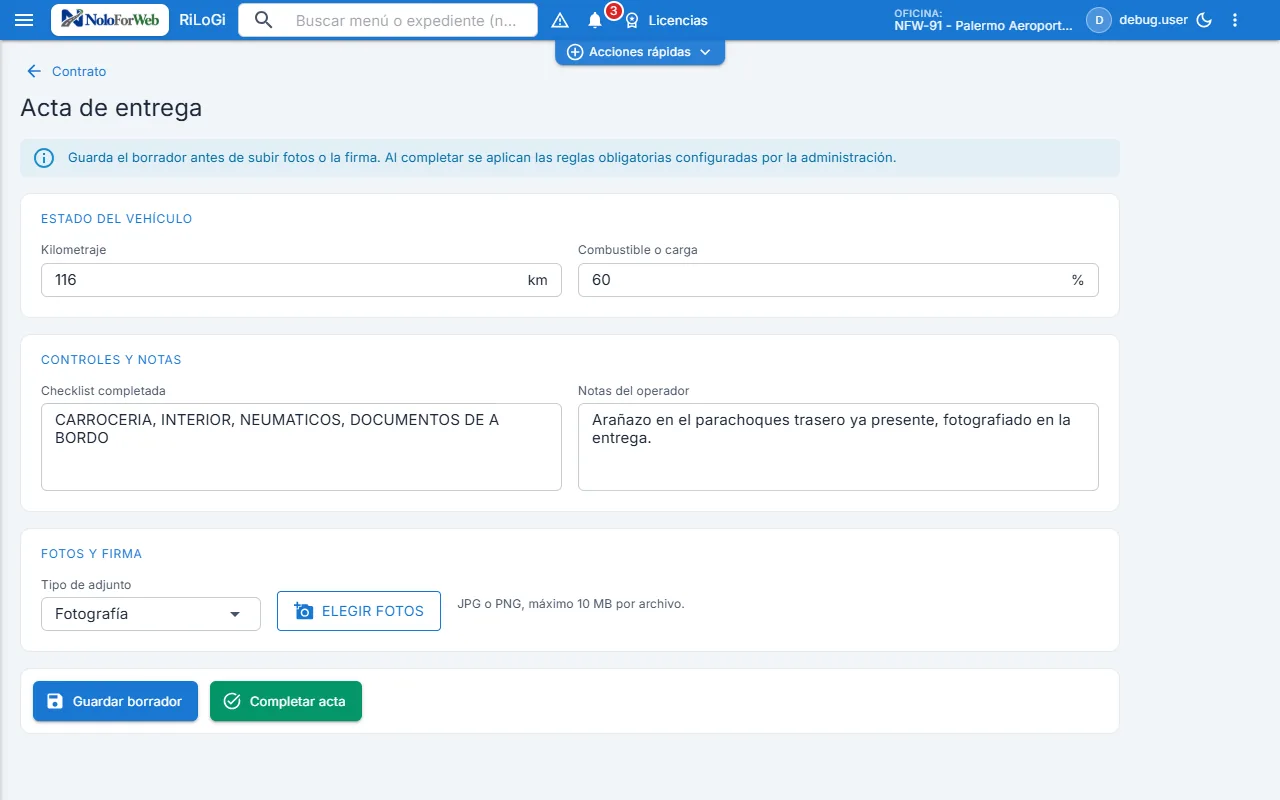Click the NoloForWeb logo
Screen dimensions: 1280x800
[110, 20]
